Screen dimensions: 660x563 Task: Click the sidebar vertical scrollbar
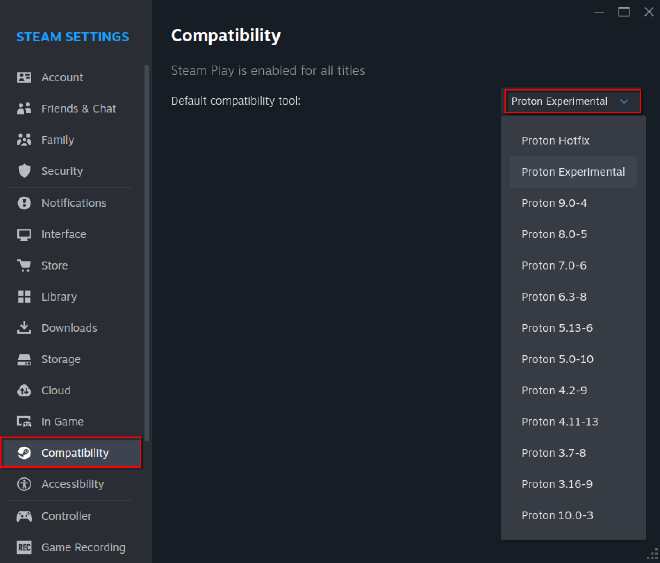148,250
